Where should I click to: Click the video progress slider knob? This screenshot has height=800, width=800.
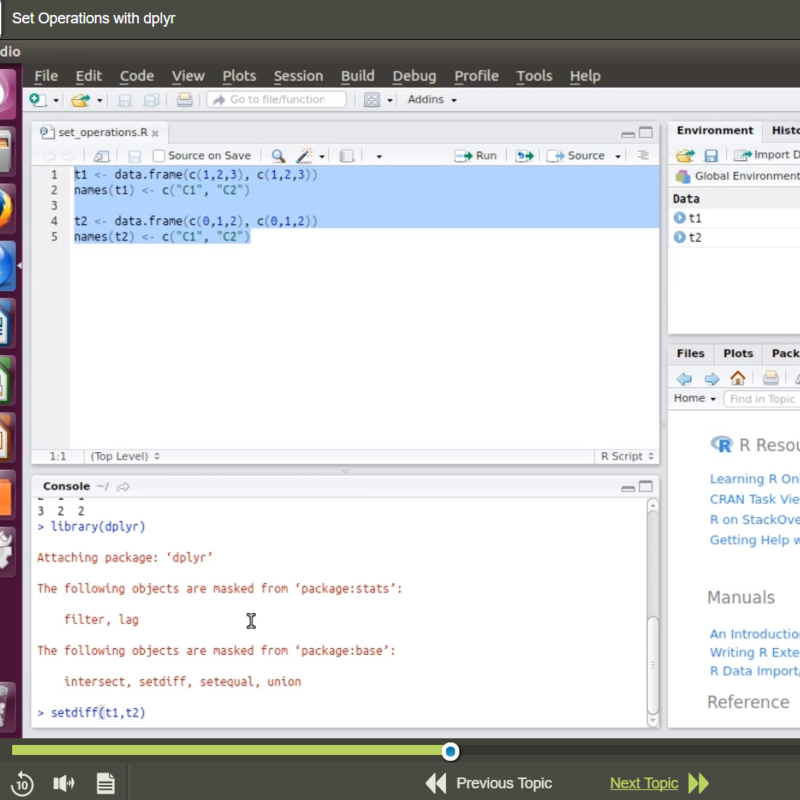[450, 751]
